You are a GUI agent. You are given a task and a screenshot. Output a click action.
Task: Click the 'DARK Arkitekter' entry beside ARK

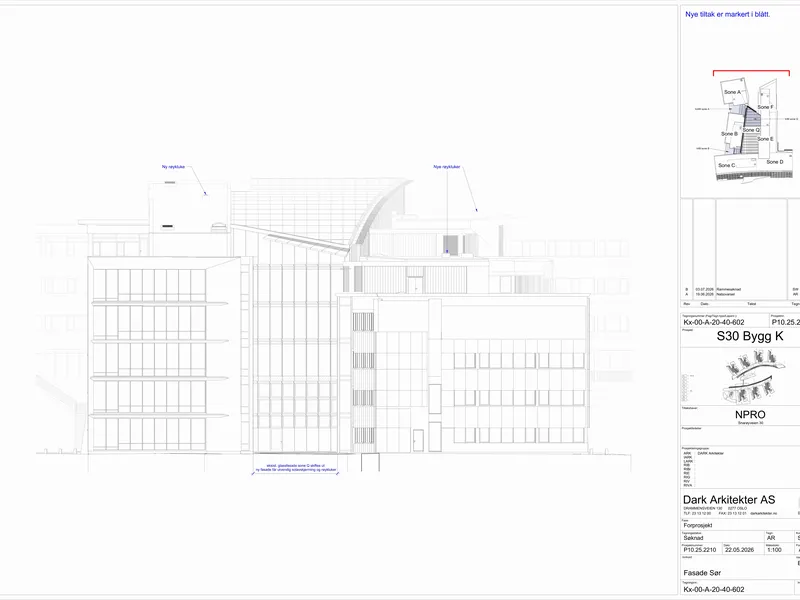click(710, 453)
